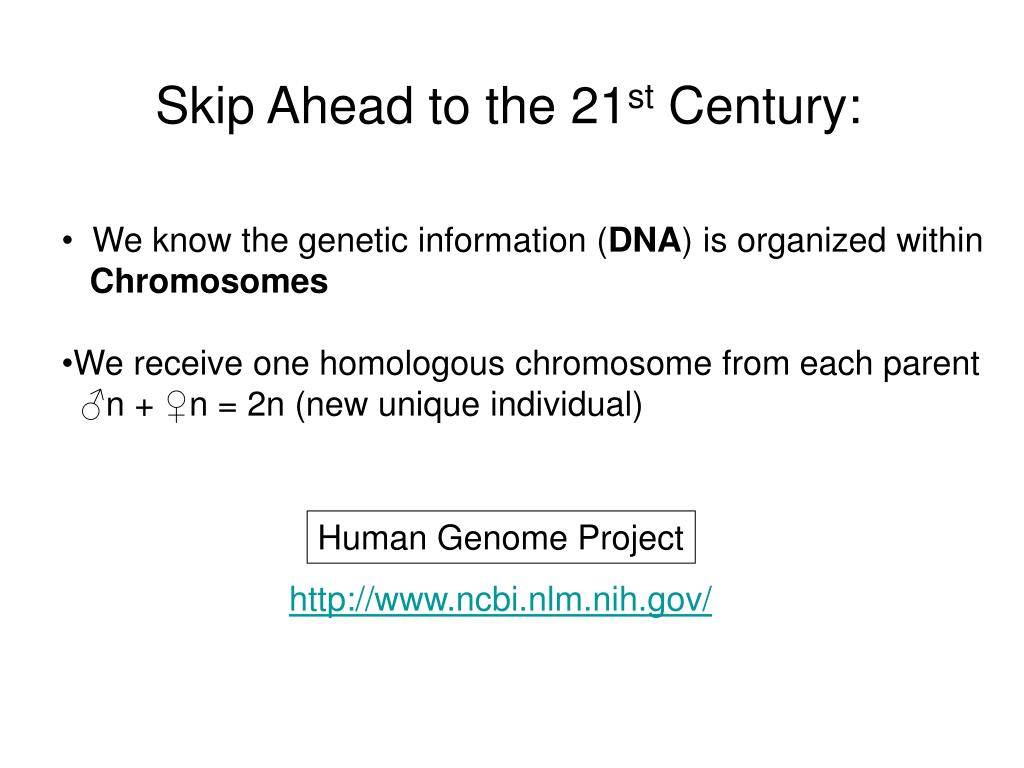The image size is (1024, 768).
Task: Click the word 'Century:' in the title
Action: [x=765, y=106]
